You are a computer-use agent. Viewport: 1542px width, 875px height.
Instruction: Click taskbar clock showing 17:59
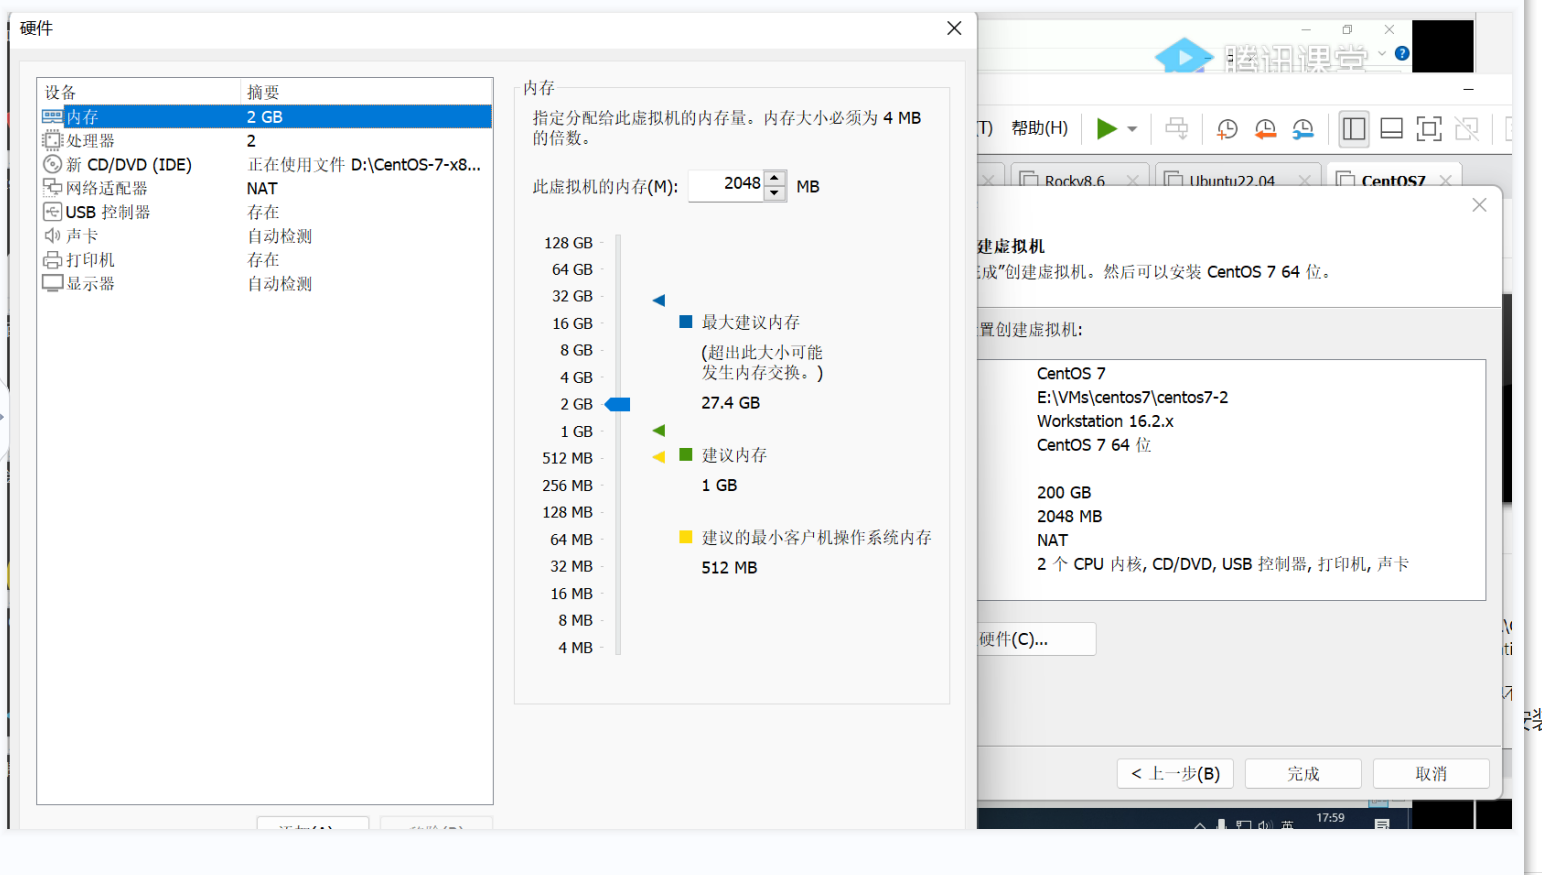[x=1330, y=818]
